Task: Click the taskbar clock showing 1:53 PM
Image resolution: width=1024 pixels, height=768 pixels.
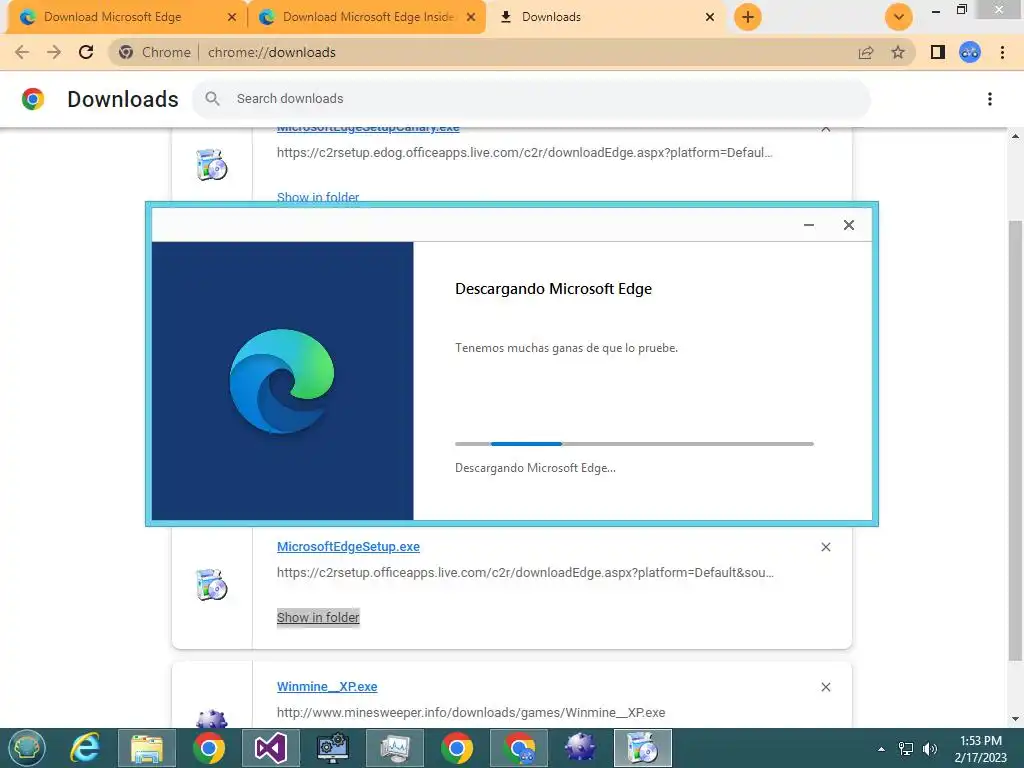Action: (980, 749)
